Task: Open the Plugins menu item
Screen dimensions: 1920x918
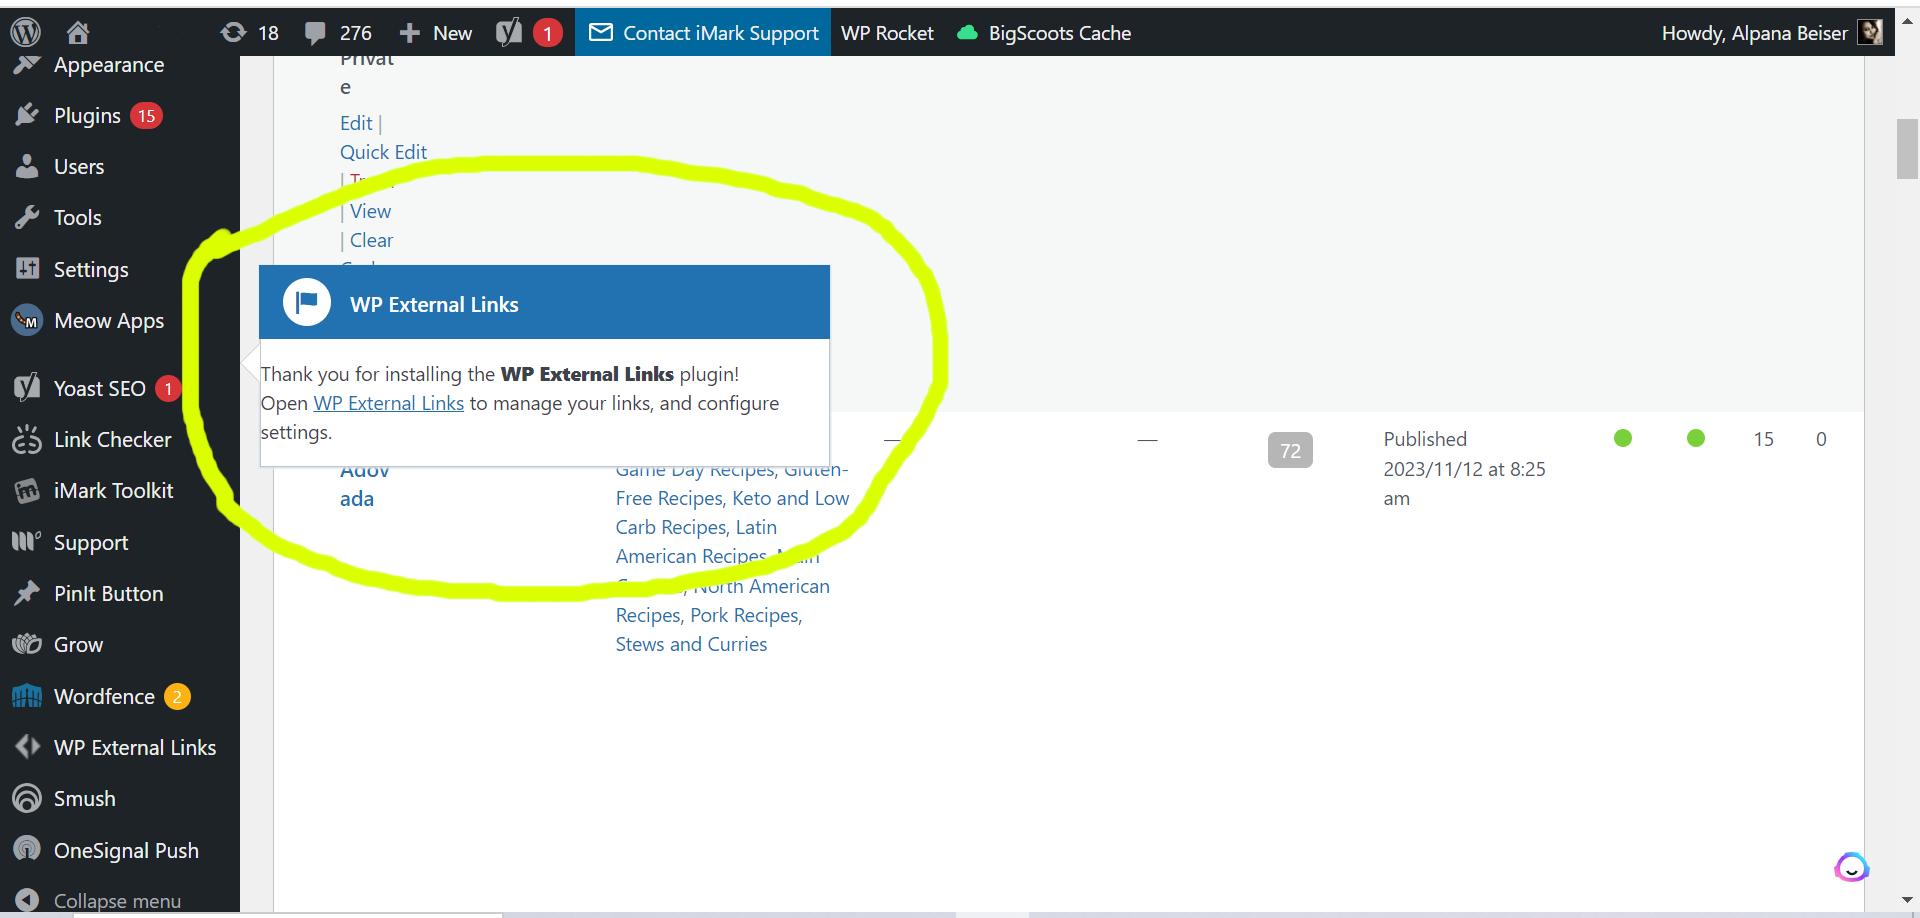Action: point(87,116)
